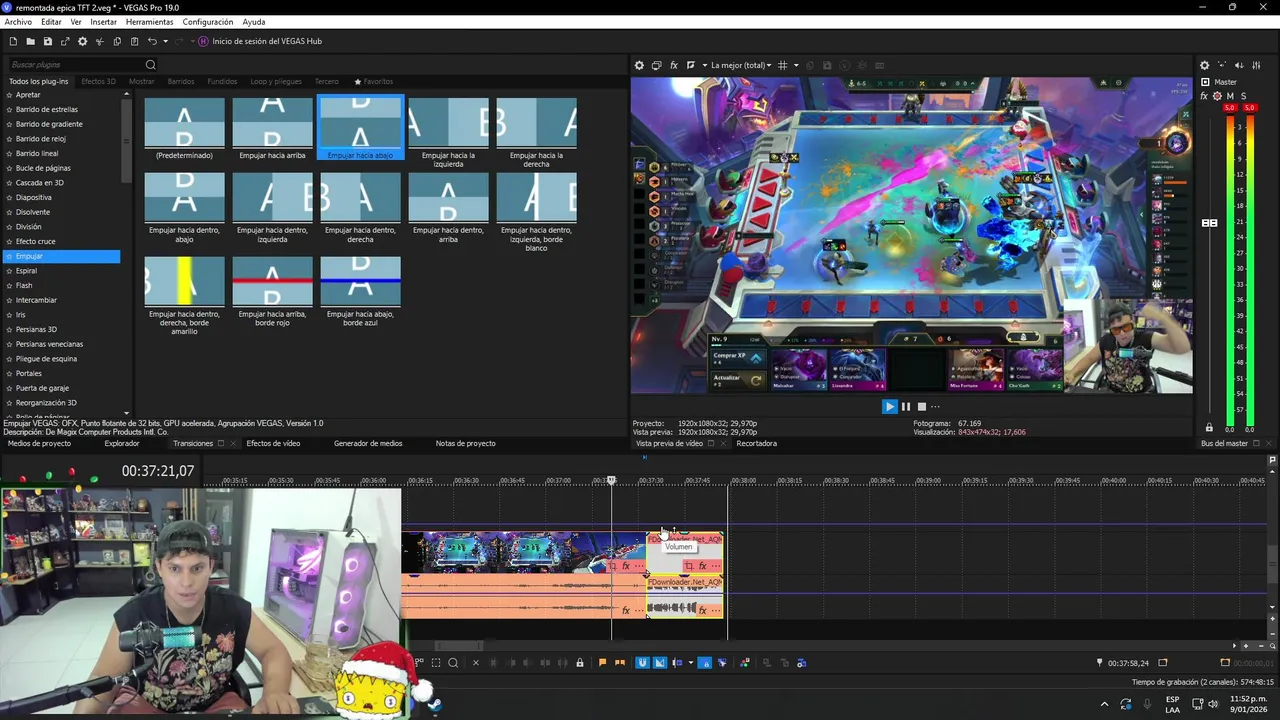Undo the last action
The height and width of the screenshot is (720, 1280).
click(x=152, y=41)
